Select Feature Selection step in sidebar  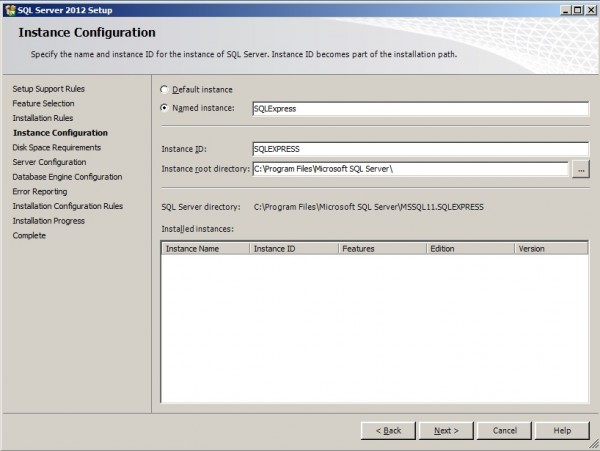43,103
